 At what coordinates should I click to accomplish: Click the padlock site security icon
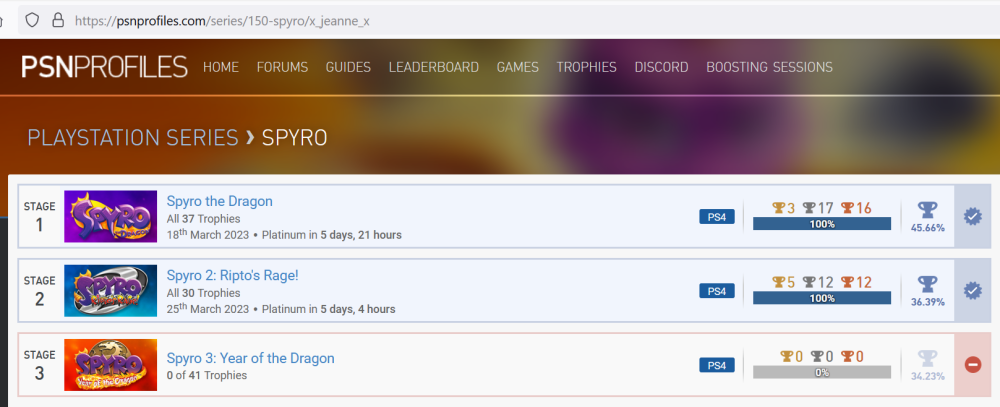[57, 19]
